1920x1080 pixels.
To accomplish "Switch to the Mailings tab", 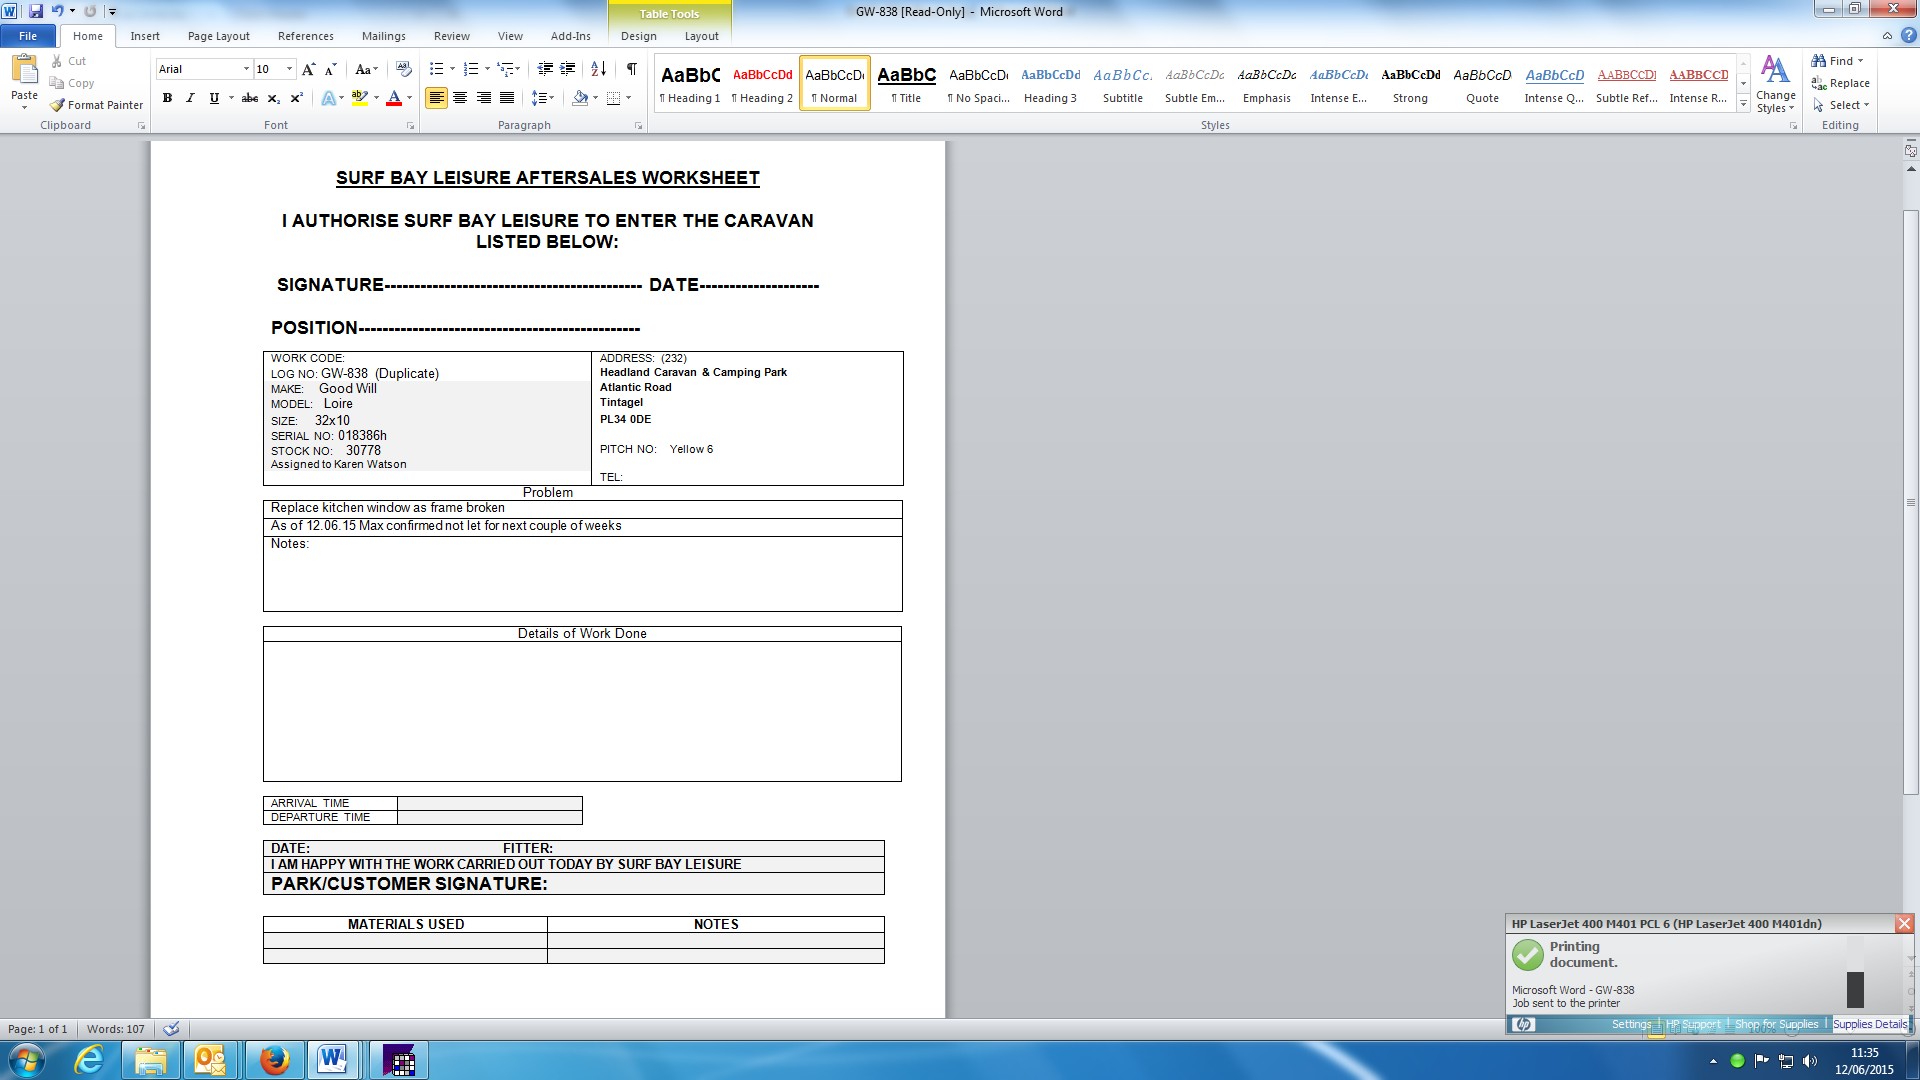I will point(383,36).
